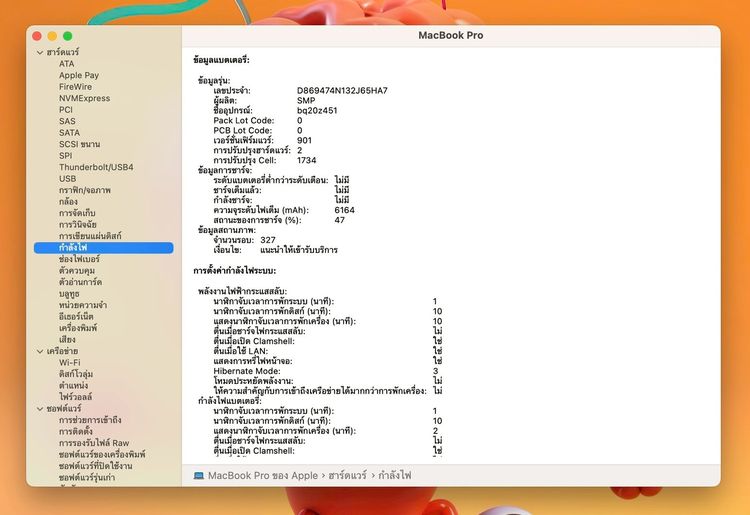This screenshot has width=750, height=515.
Task: Open เครื่องพิมพ์ printers info
Action: [x=78, y=328]
